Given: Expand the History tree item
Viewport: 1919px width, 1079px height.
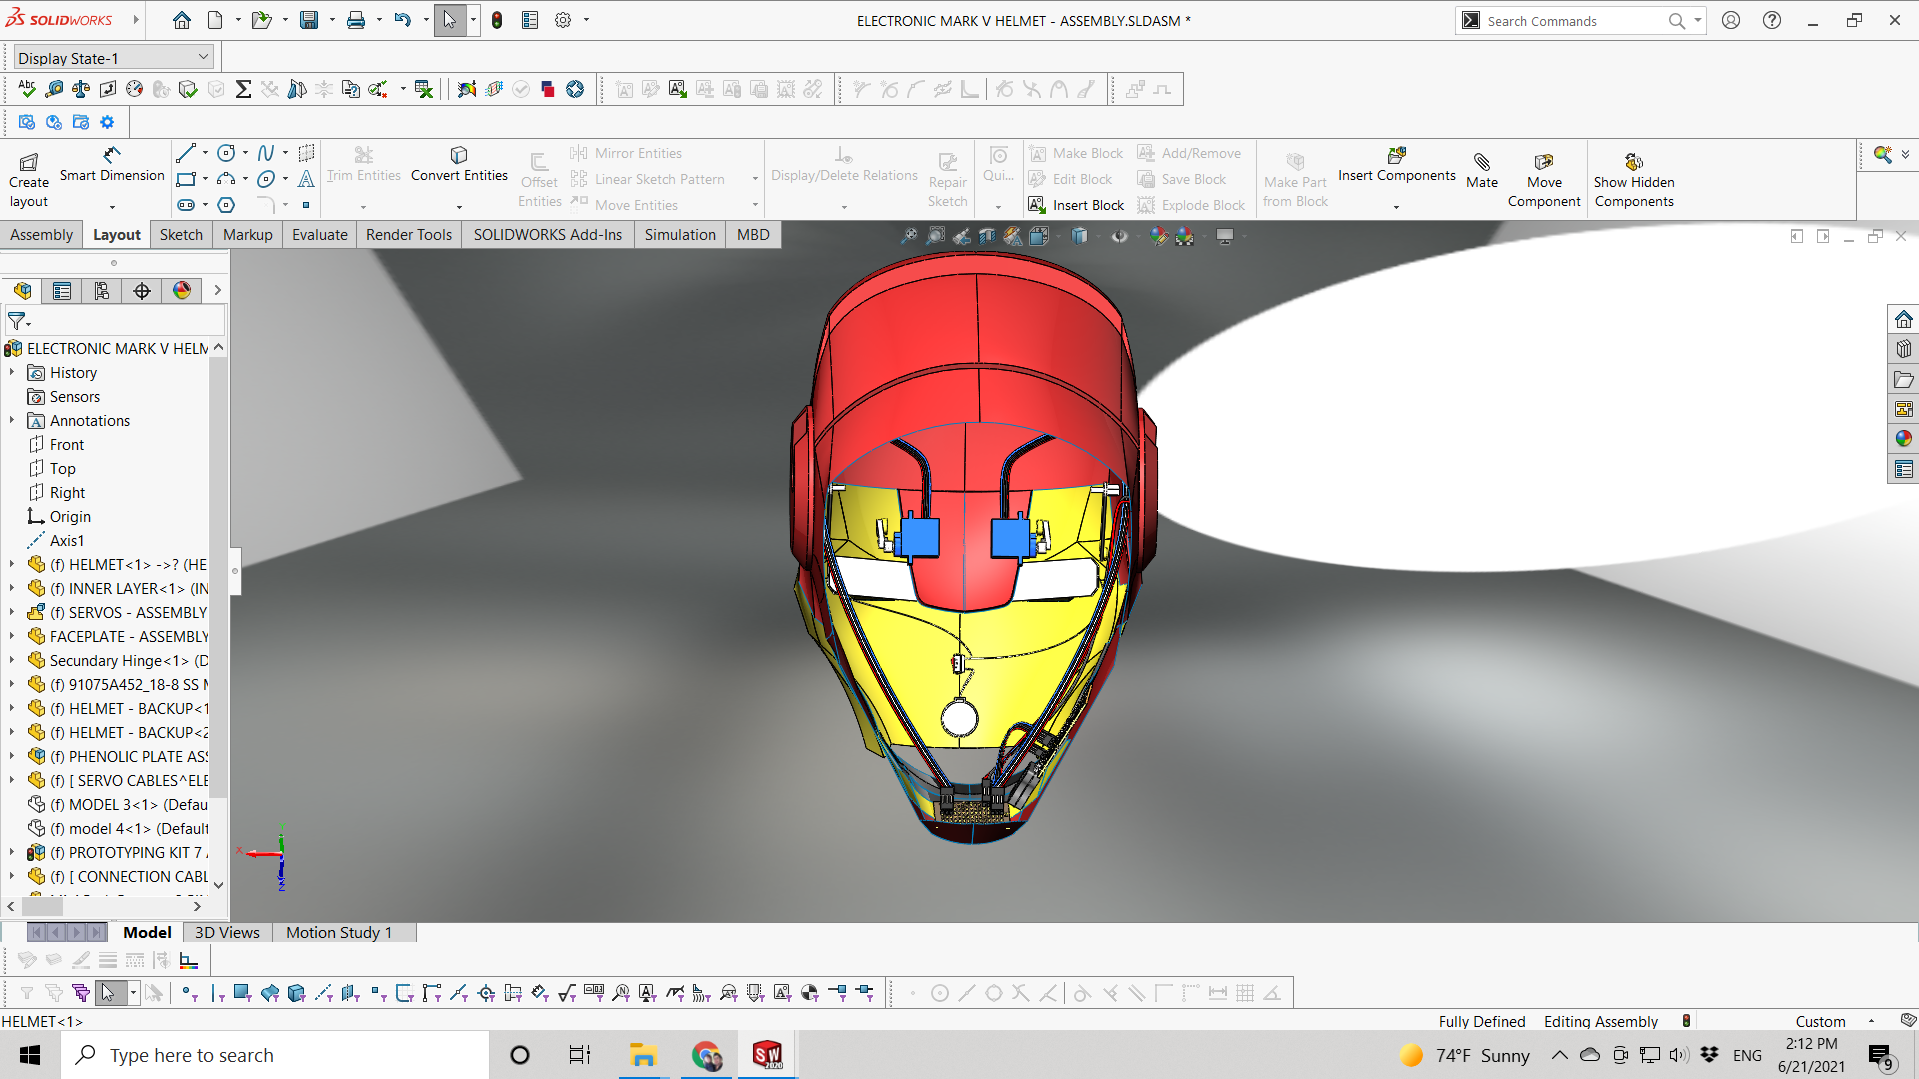Looking at the screenshot, I should [x=12, y=372].
